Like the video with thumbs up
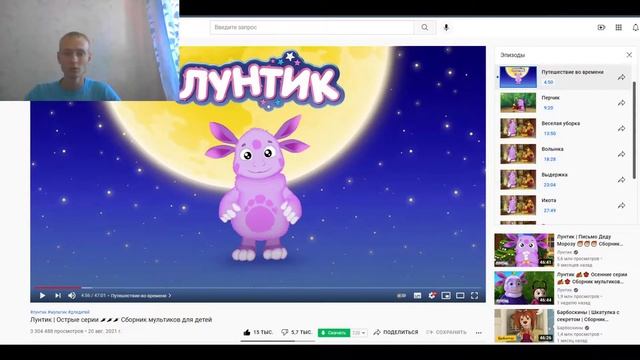This screenshot has height=360, width=640. (x=258, y=332)
